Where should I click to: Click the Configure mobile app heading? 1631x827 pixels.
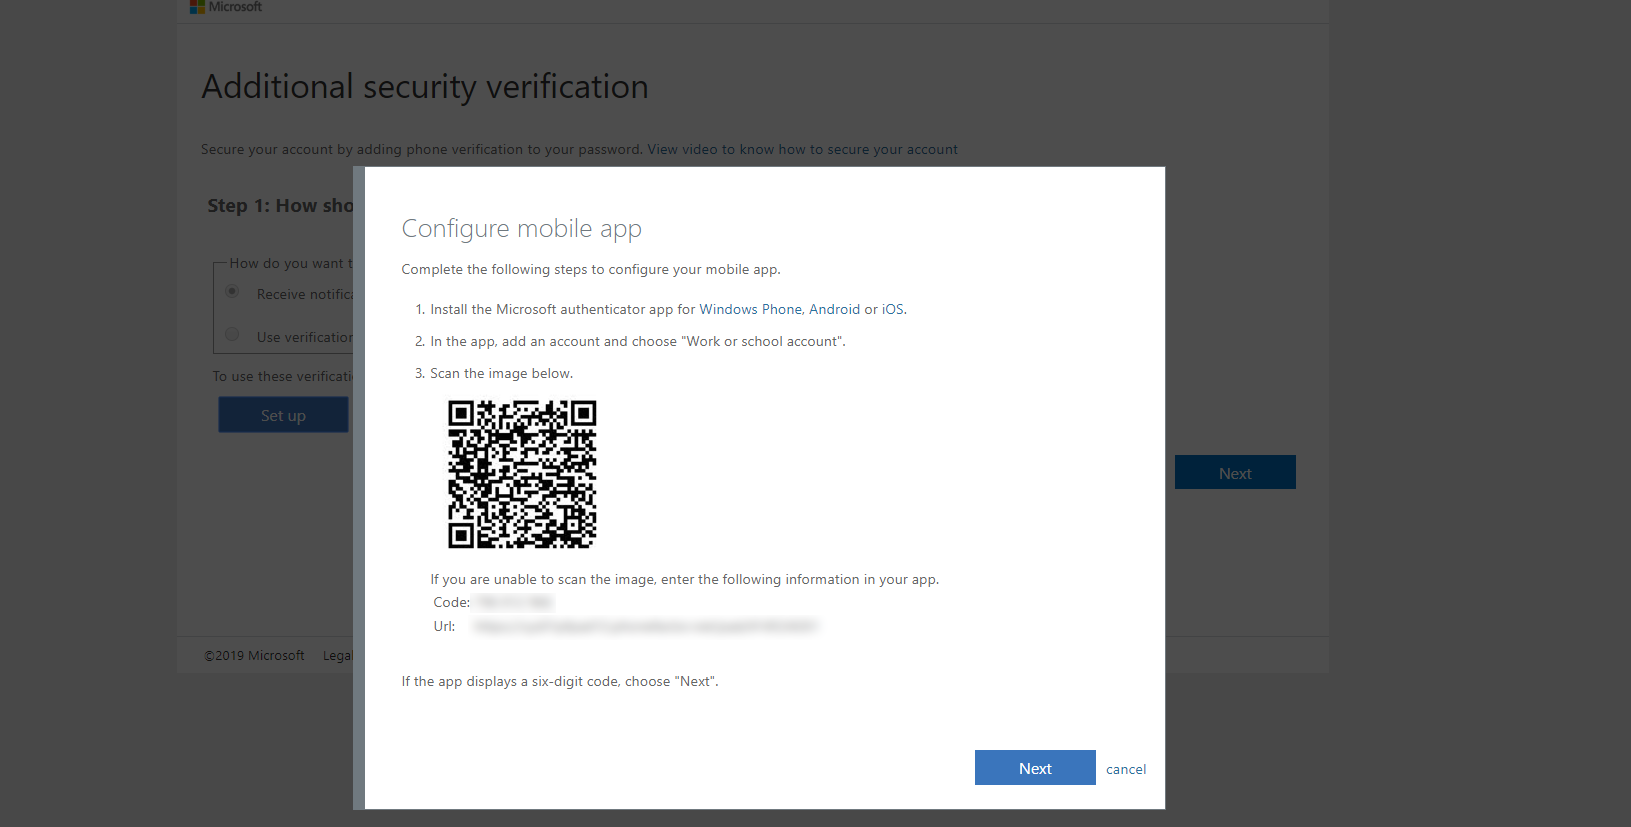tap(521, 229)
